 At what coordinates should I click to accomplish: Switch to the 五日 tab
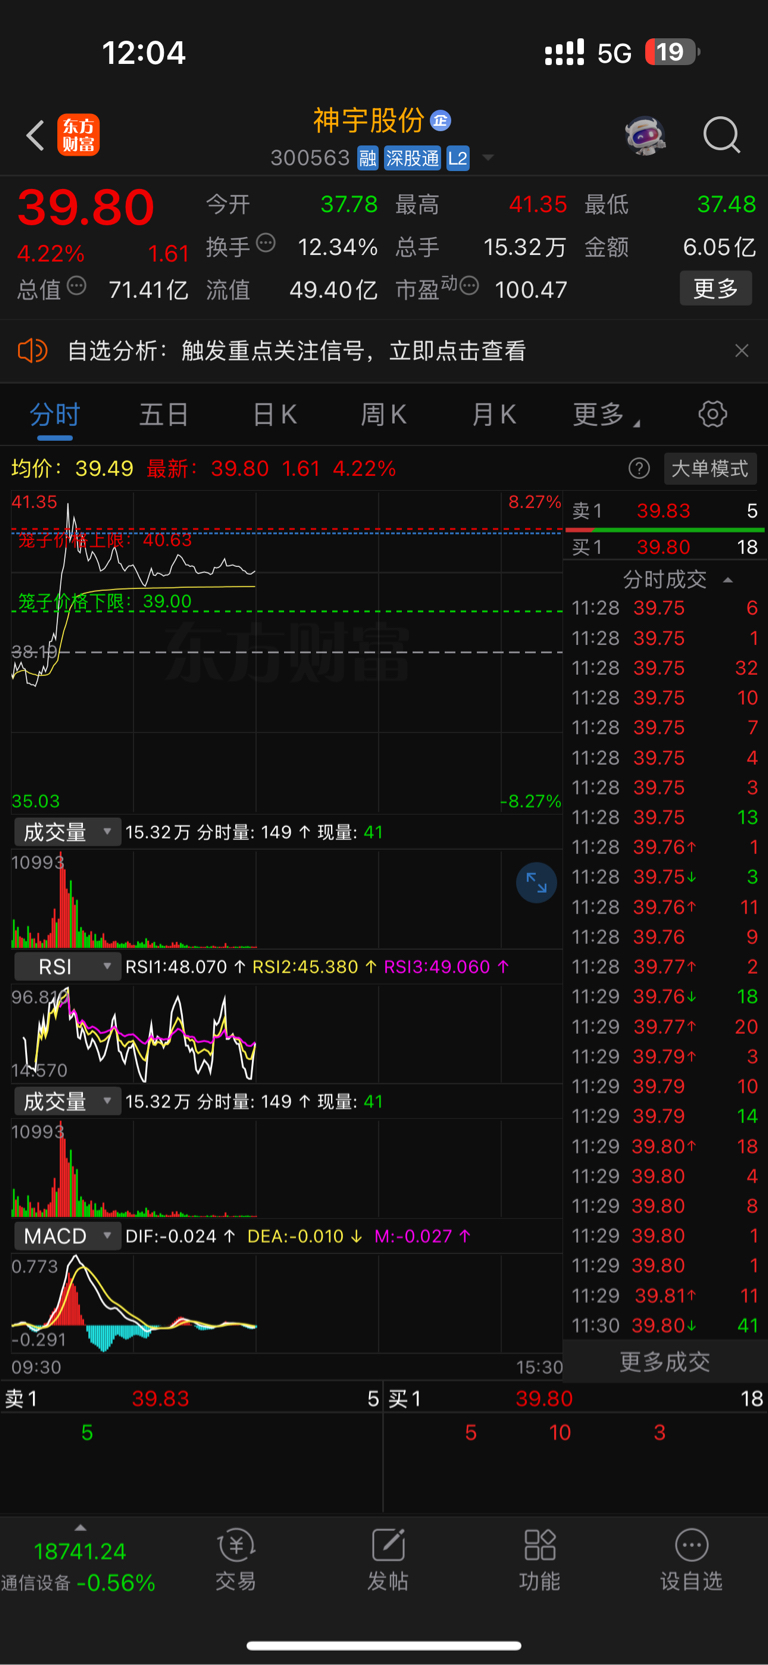coord(164,415)
